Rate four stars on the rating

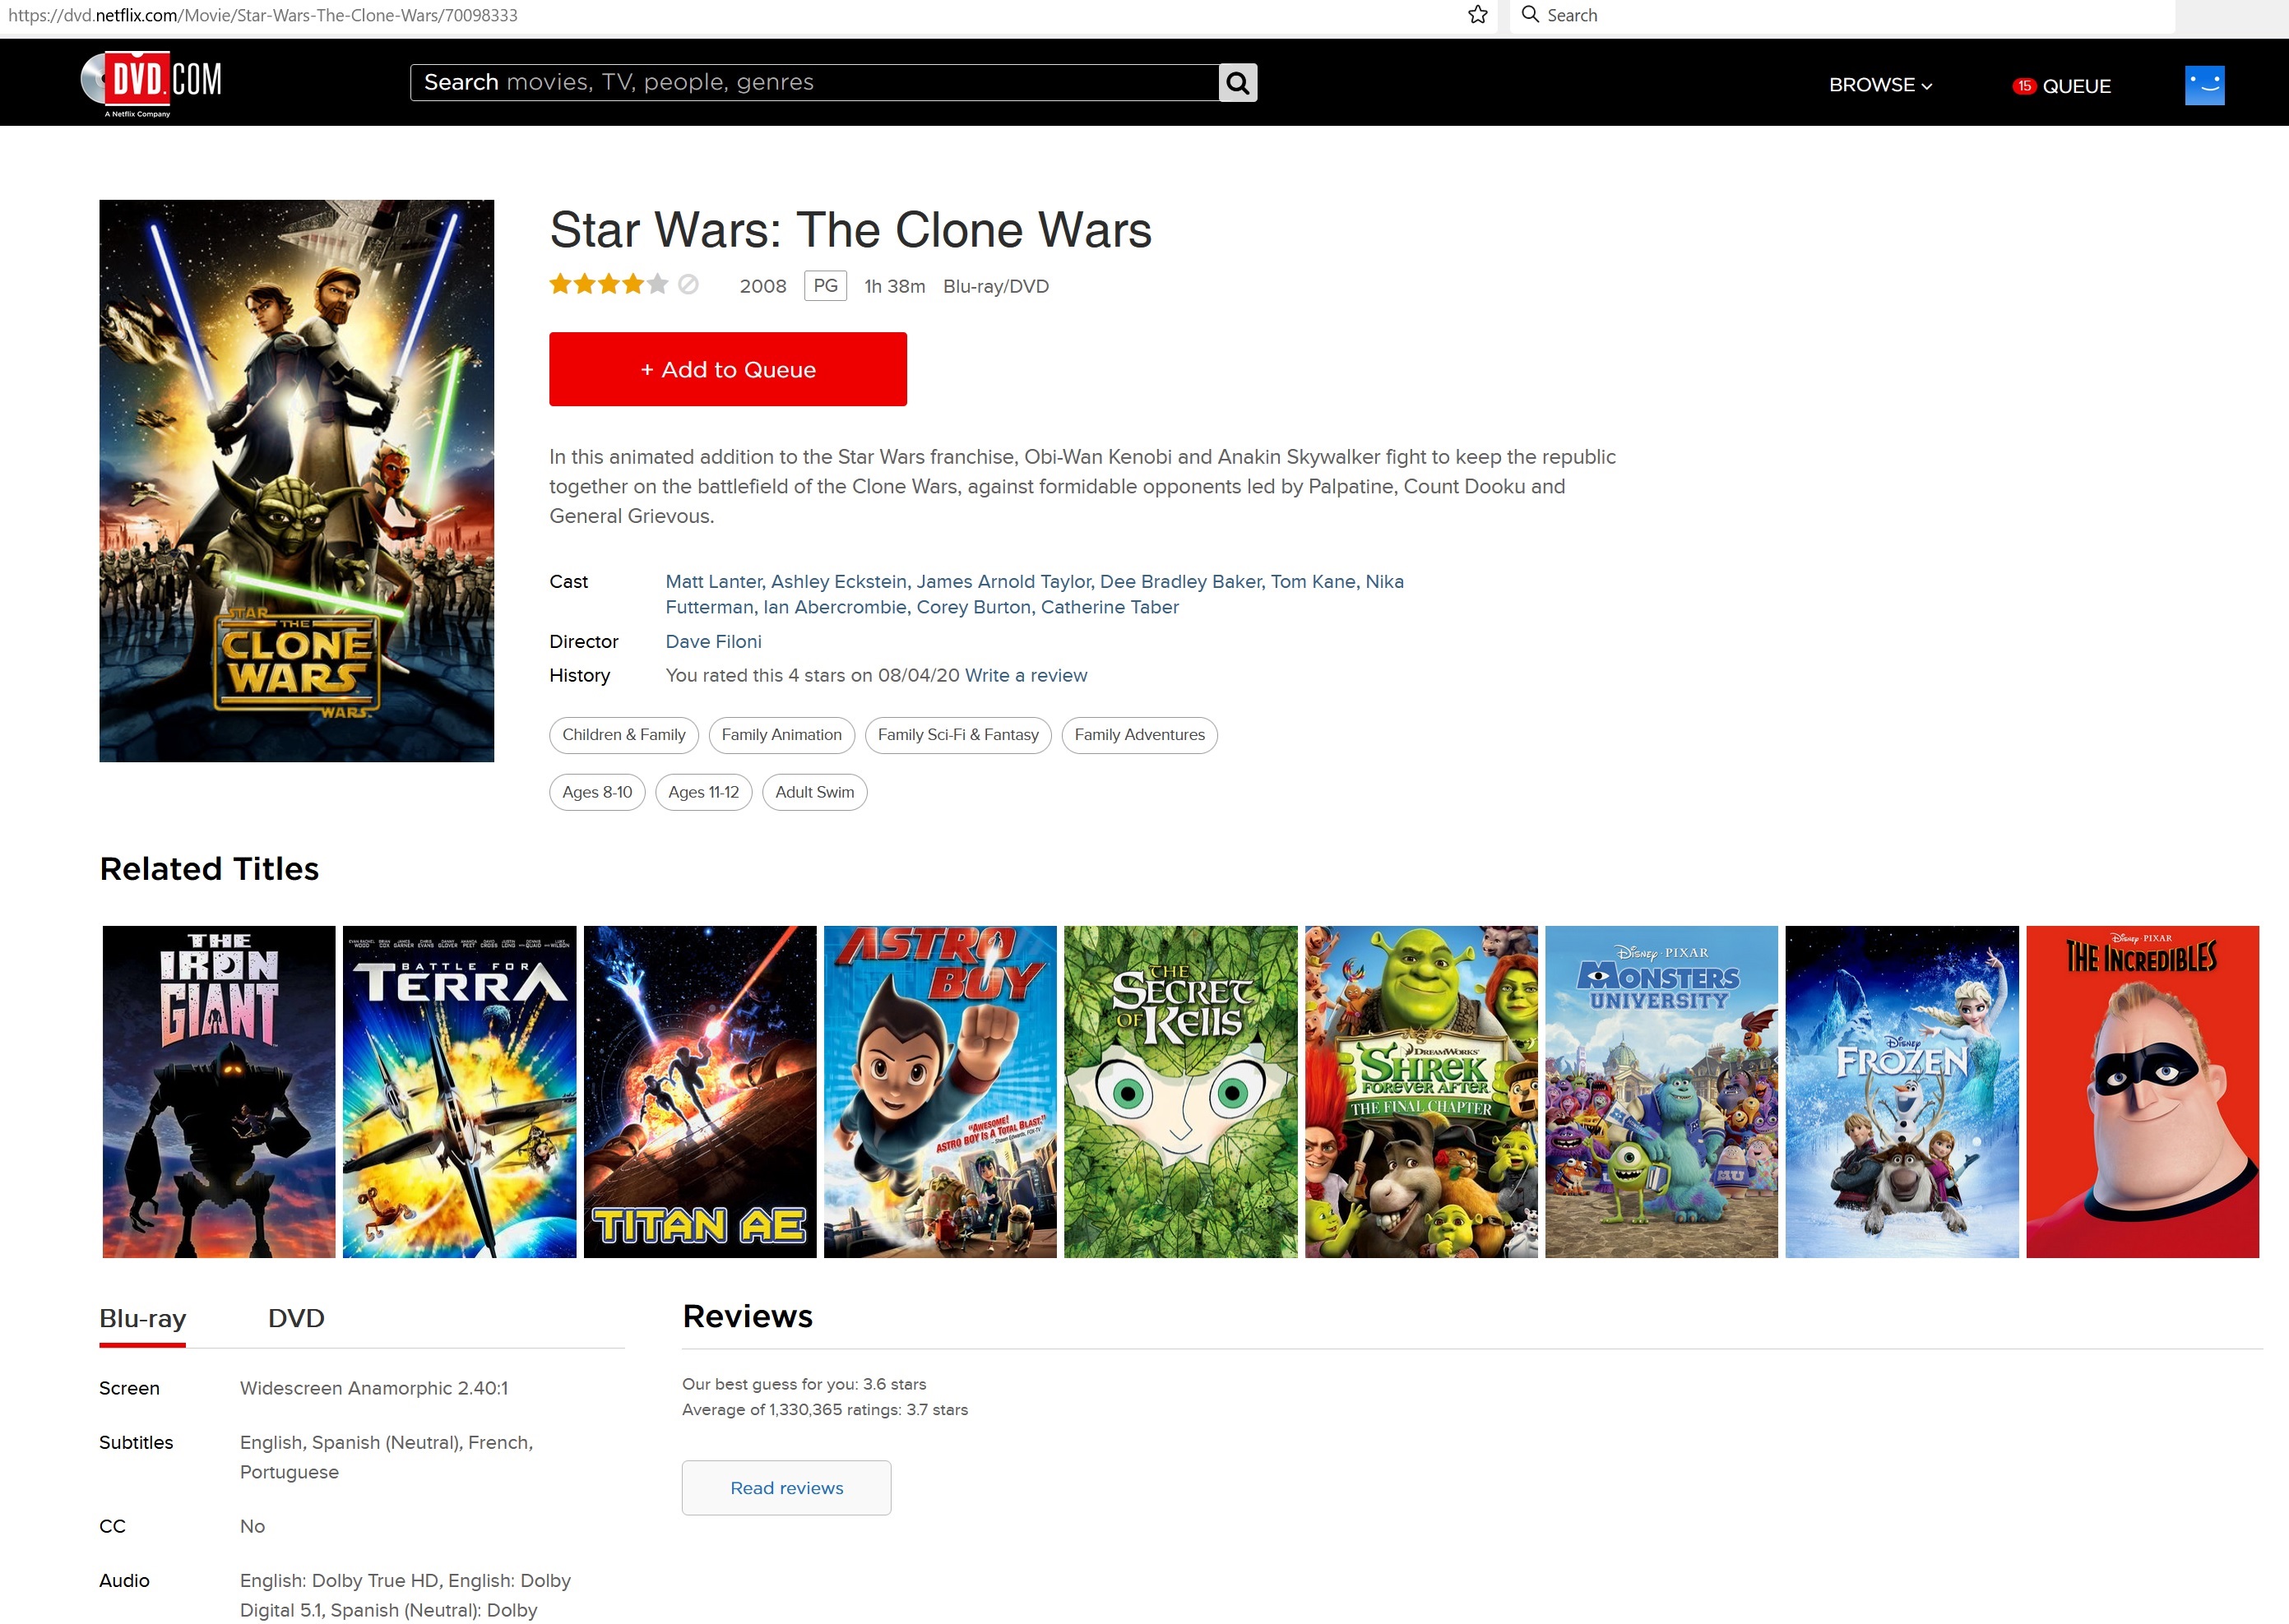pos(632,285)
